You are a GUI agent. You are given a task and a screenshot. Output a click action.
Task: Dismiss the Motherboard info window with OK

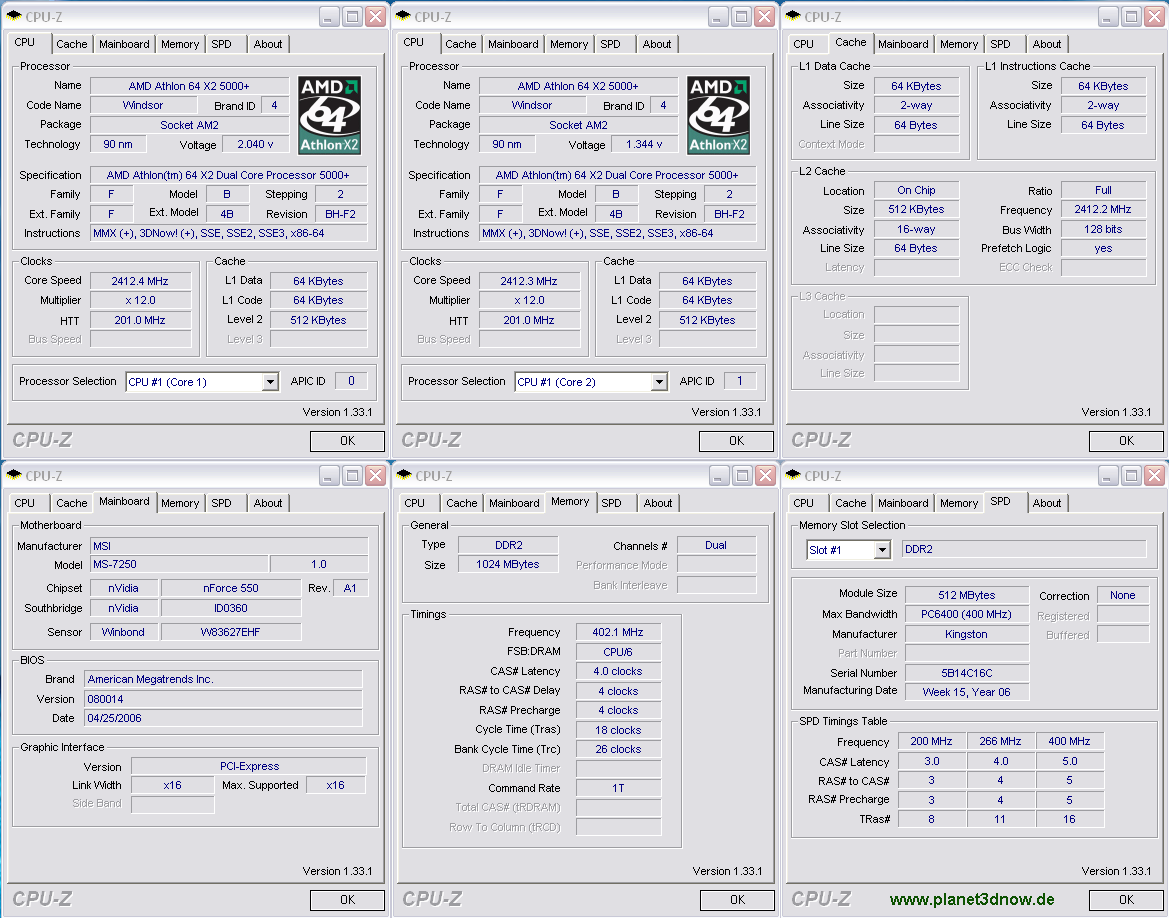click(347, 900)
